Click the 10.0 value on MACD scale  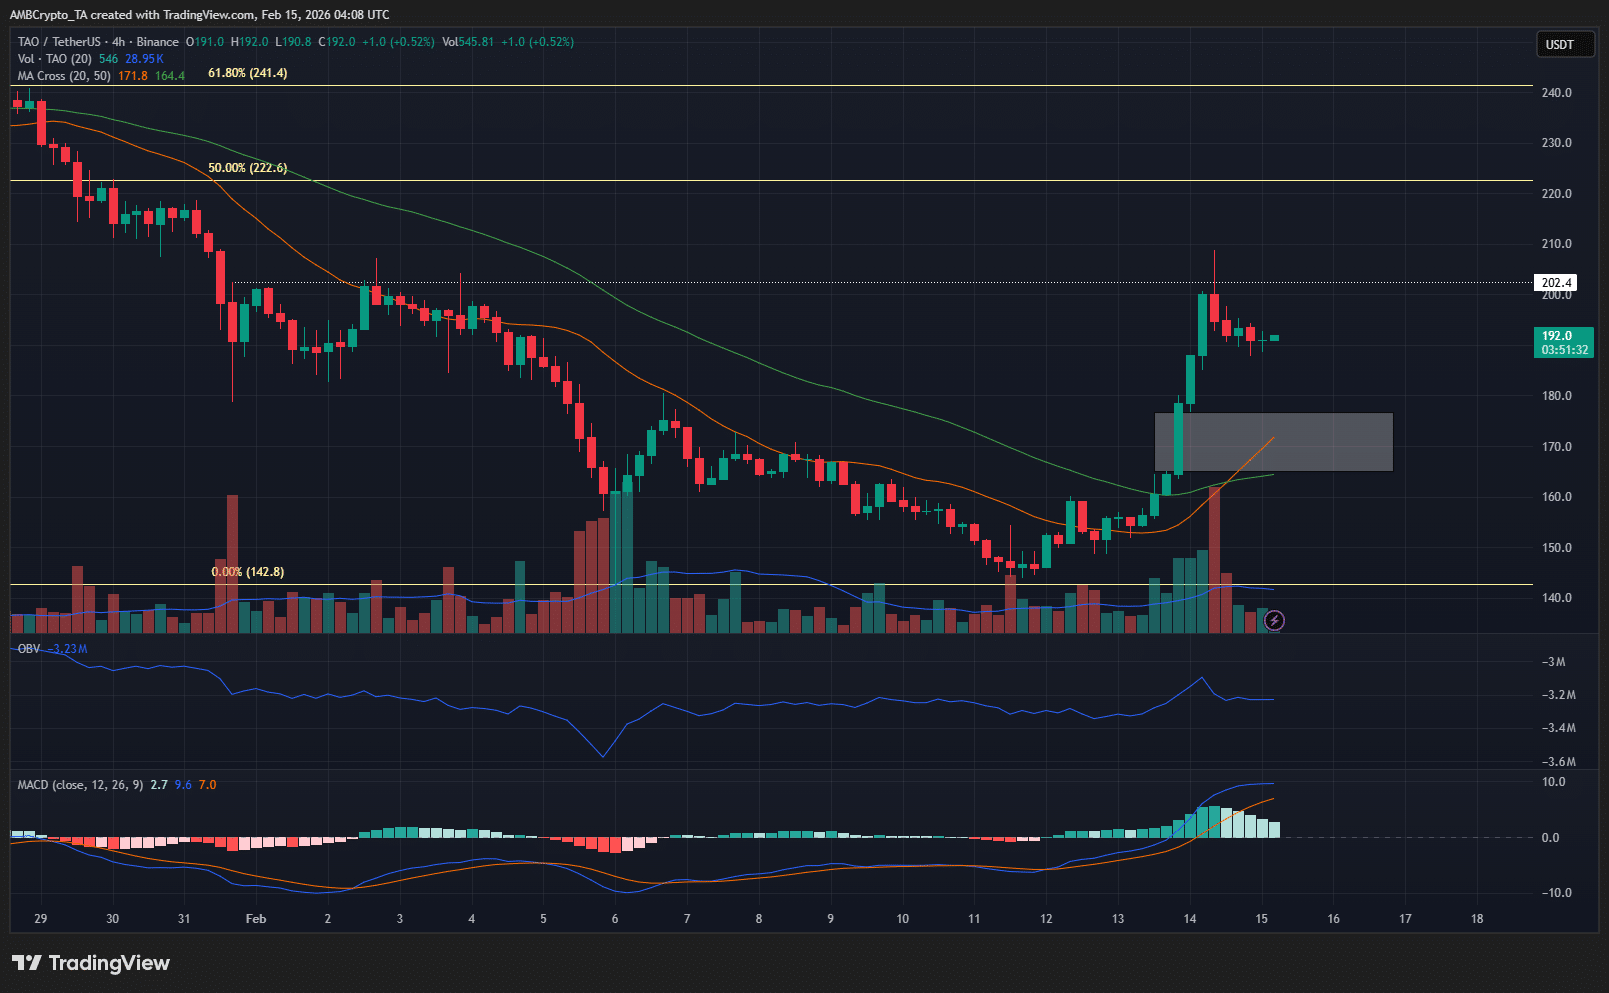[1553, 782]
